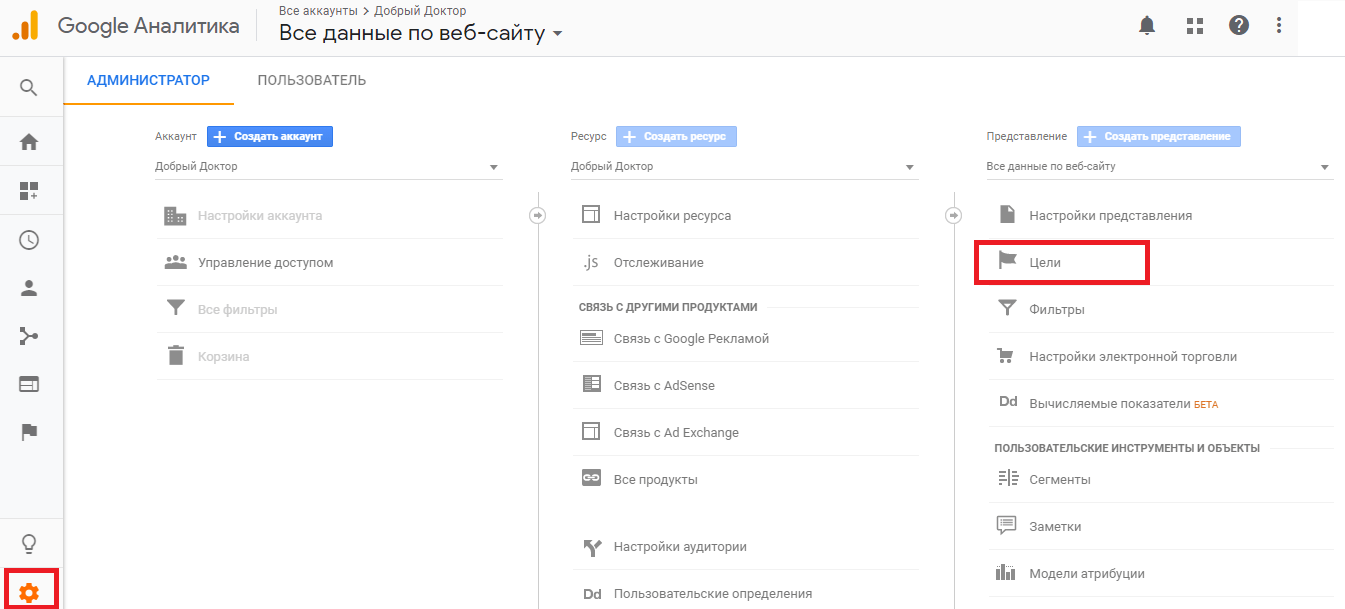Open the lightbulb Discover icon
The image size is (1345, 609).
[29, 544]
